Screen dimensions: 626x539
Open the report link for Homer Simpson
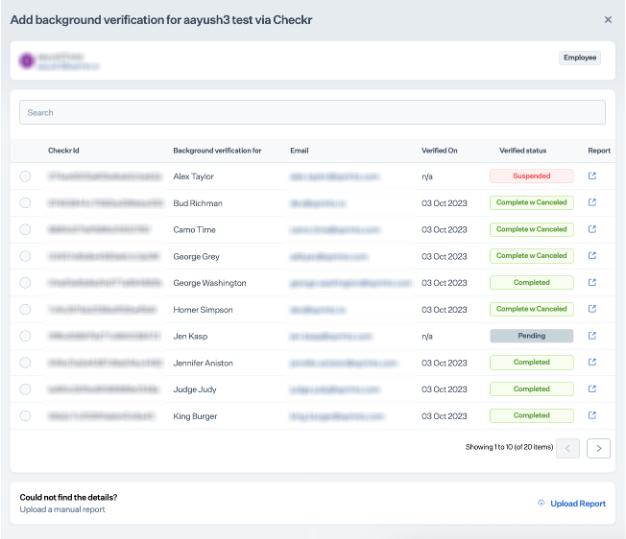click(x=592, y=309)
